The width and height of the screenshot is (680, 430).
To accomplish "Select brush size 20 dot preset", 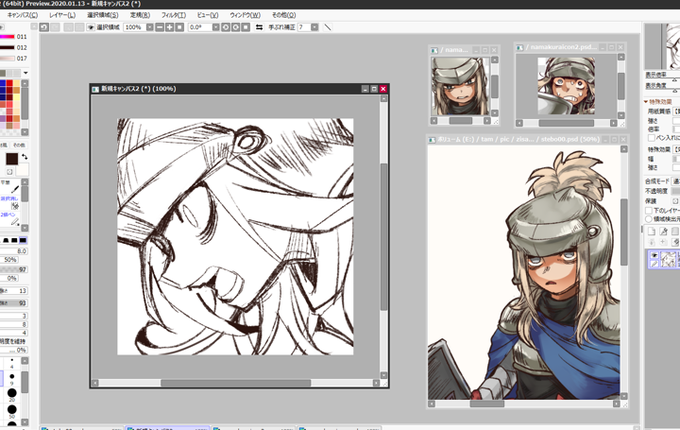I will 12,394.
